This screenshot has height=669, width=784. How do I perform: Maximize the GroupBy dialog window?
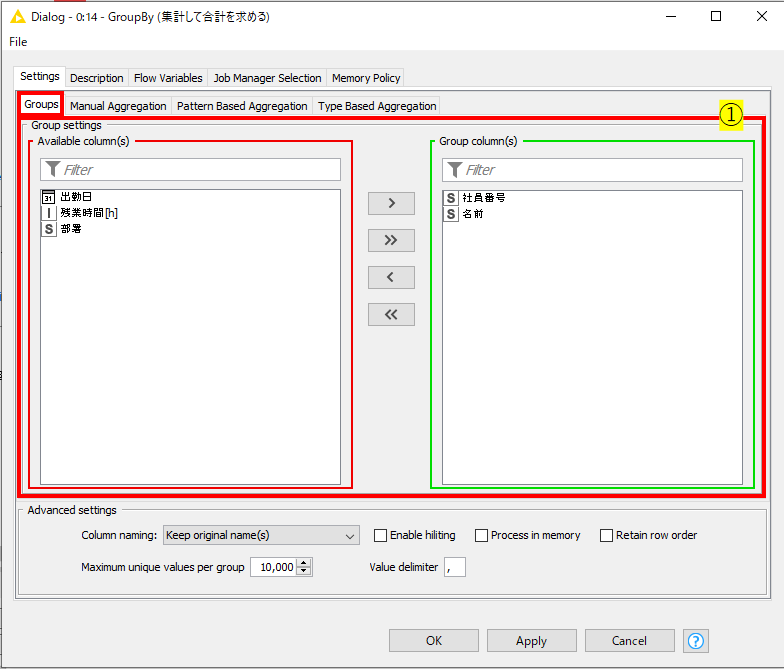716,16
